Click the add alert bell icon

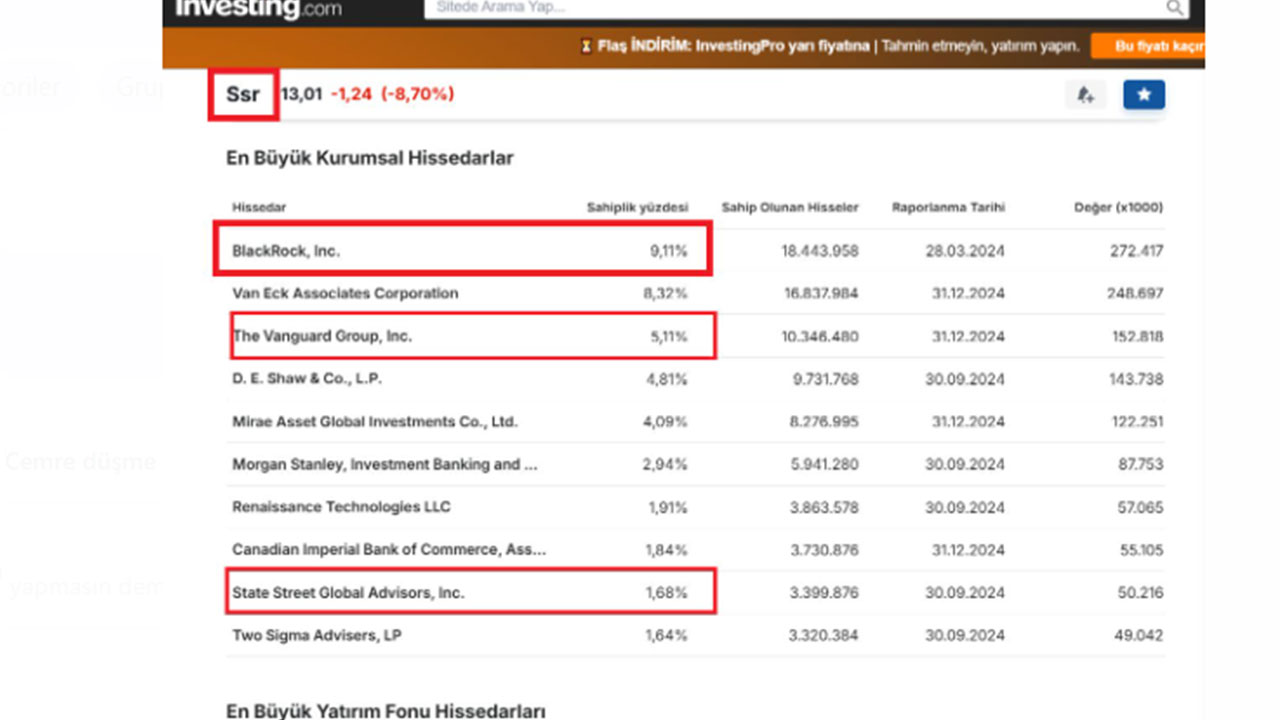click(1085, 95)
